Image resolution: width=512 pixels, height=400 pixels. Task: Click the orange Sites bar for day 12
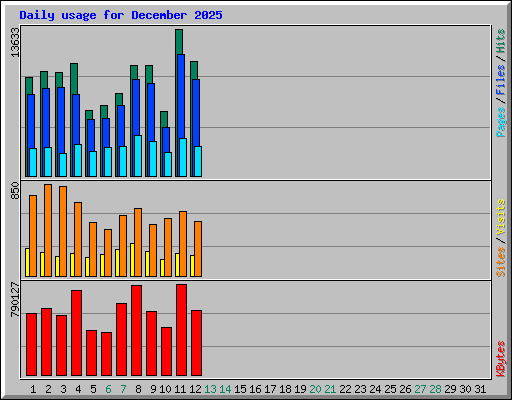(198, 249)
